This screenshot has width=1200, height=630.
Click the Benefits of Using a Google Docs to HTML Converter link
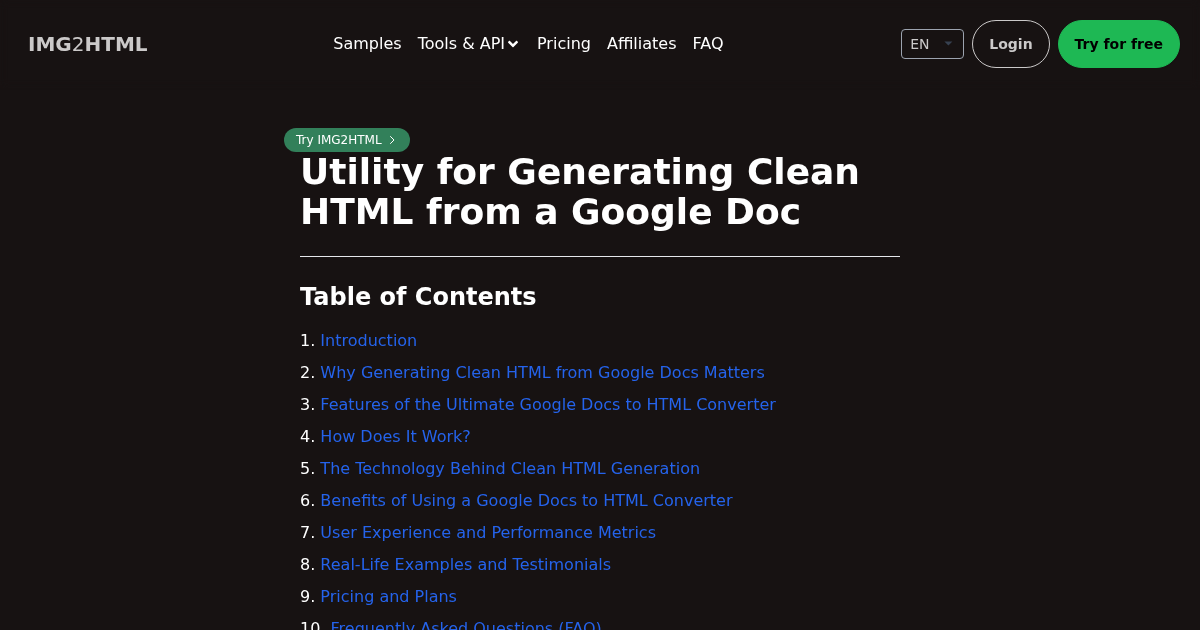point(526,500)
